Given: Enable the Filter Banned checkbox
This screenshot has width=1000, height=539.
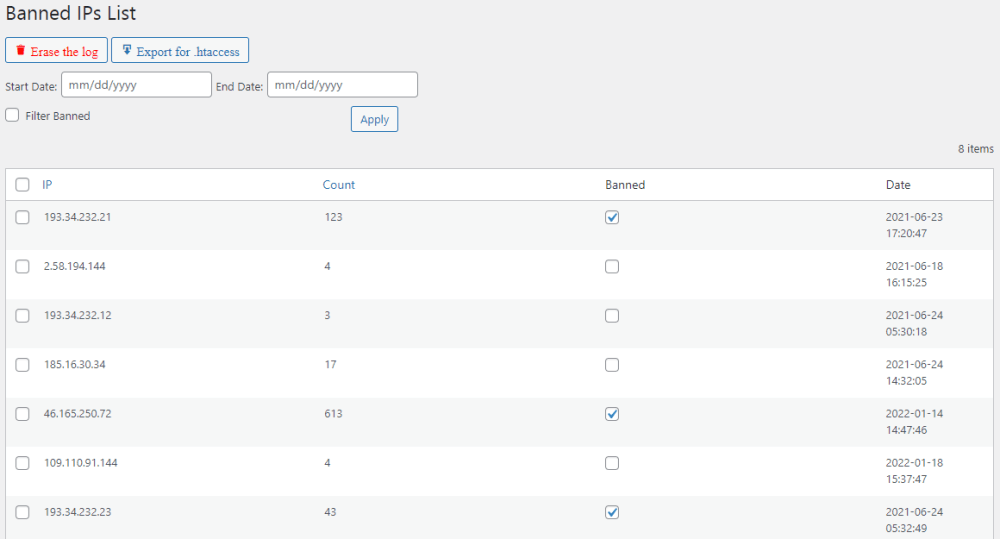Looking at the screenshot, I should (12, 116).
